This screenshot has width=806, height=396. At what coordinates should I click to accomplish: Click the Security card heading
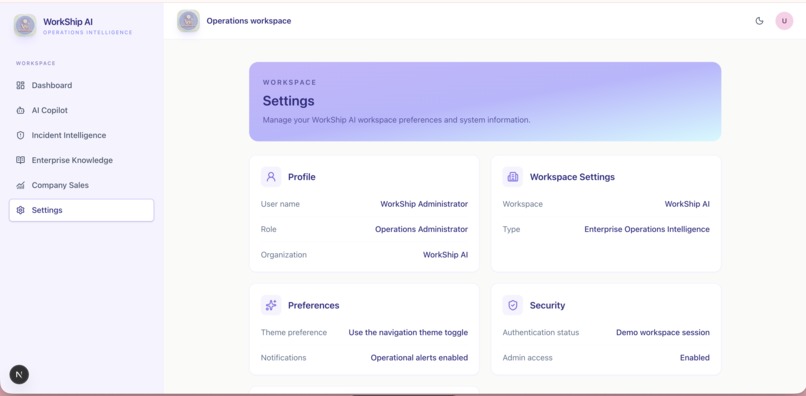pos(547,305)
